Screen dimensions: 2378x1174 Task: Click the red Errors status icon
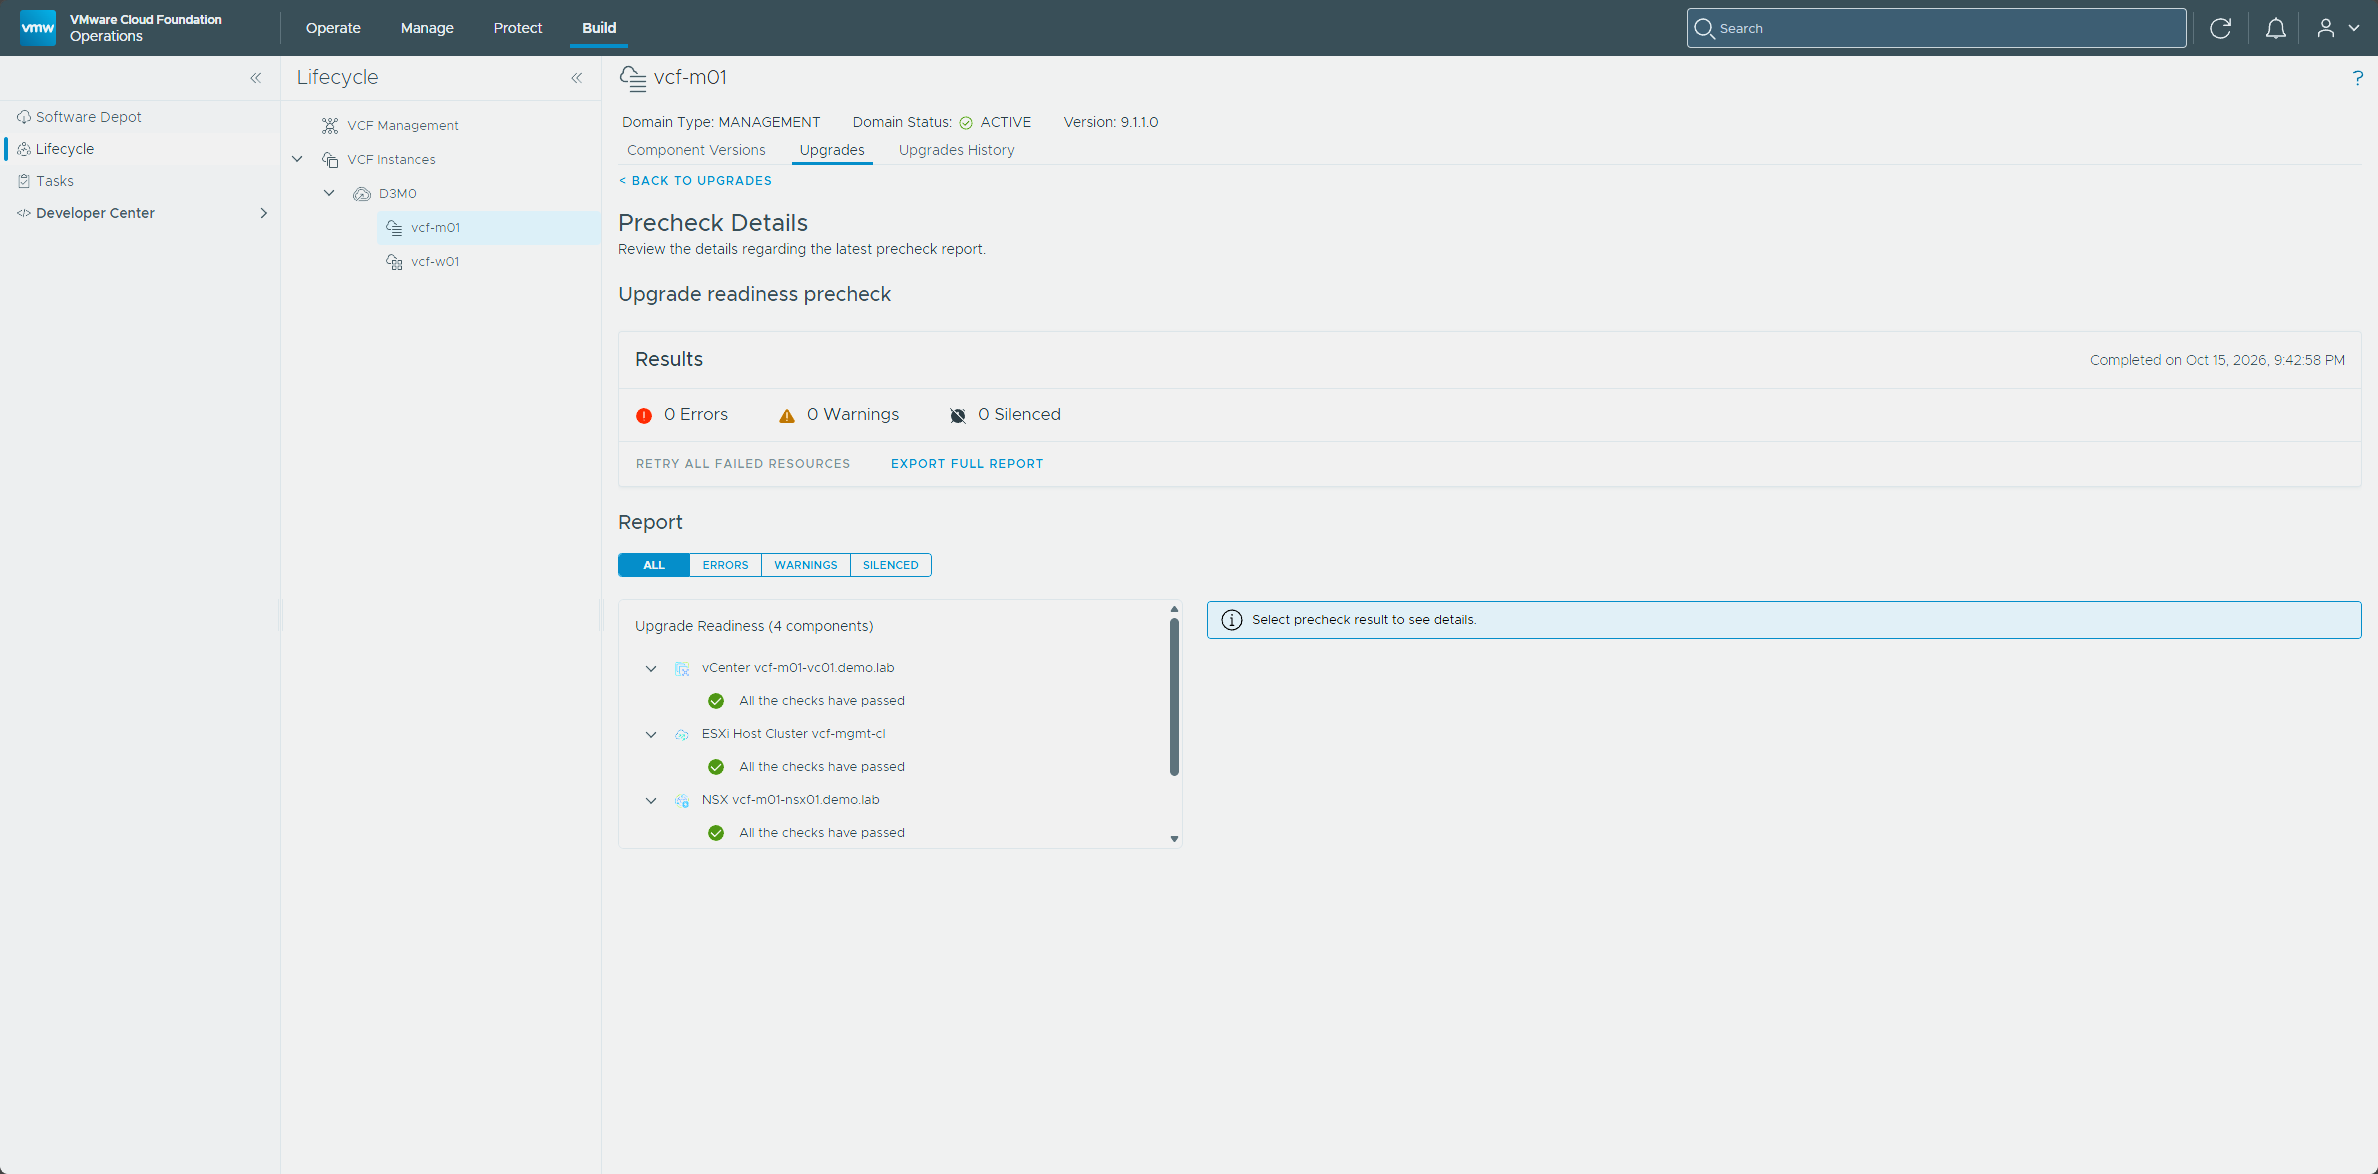pos(644,415)
